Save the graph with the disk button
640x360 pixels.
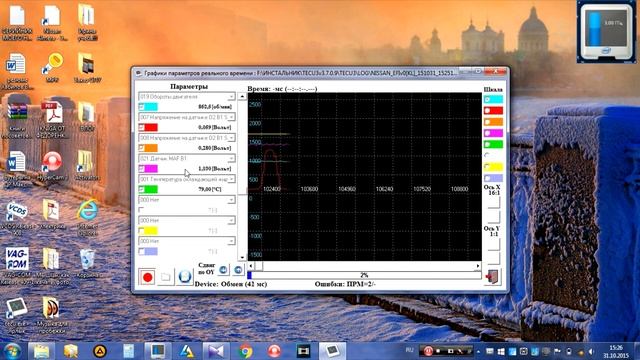[184, 277]
